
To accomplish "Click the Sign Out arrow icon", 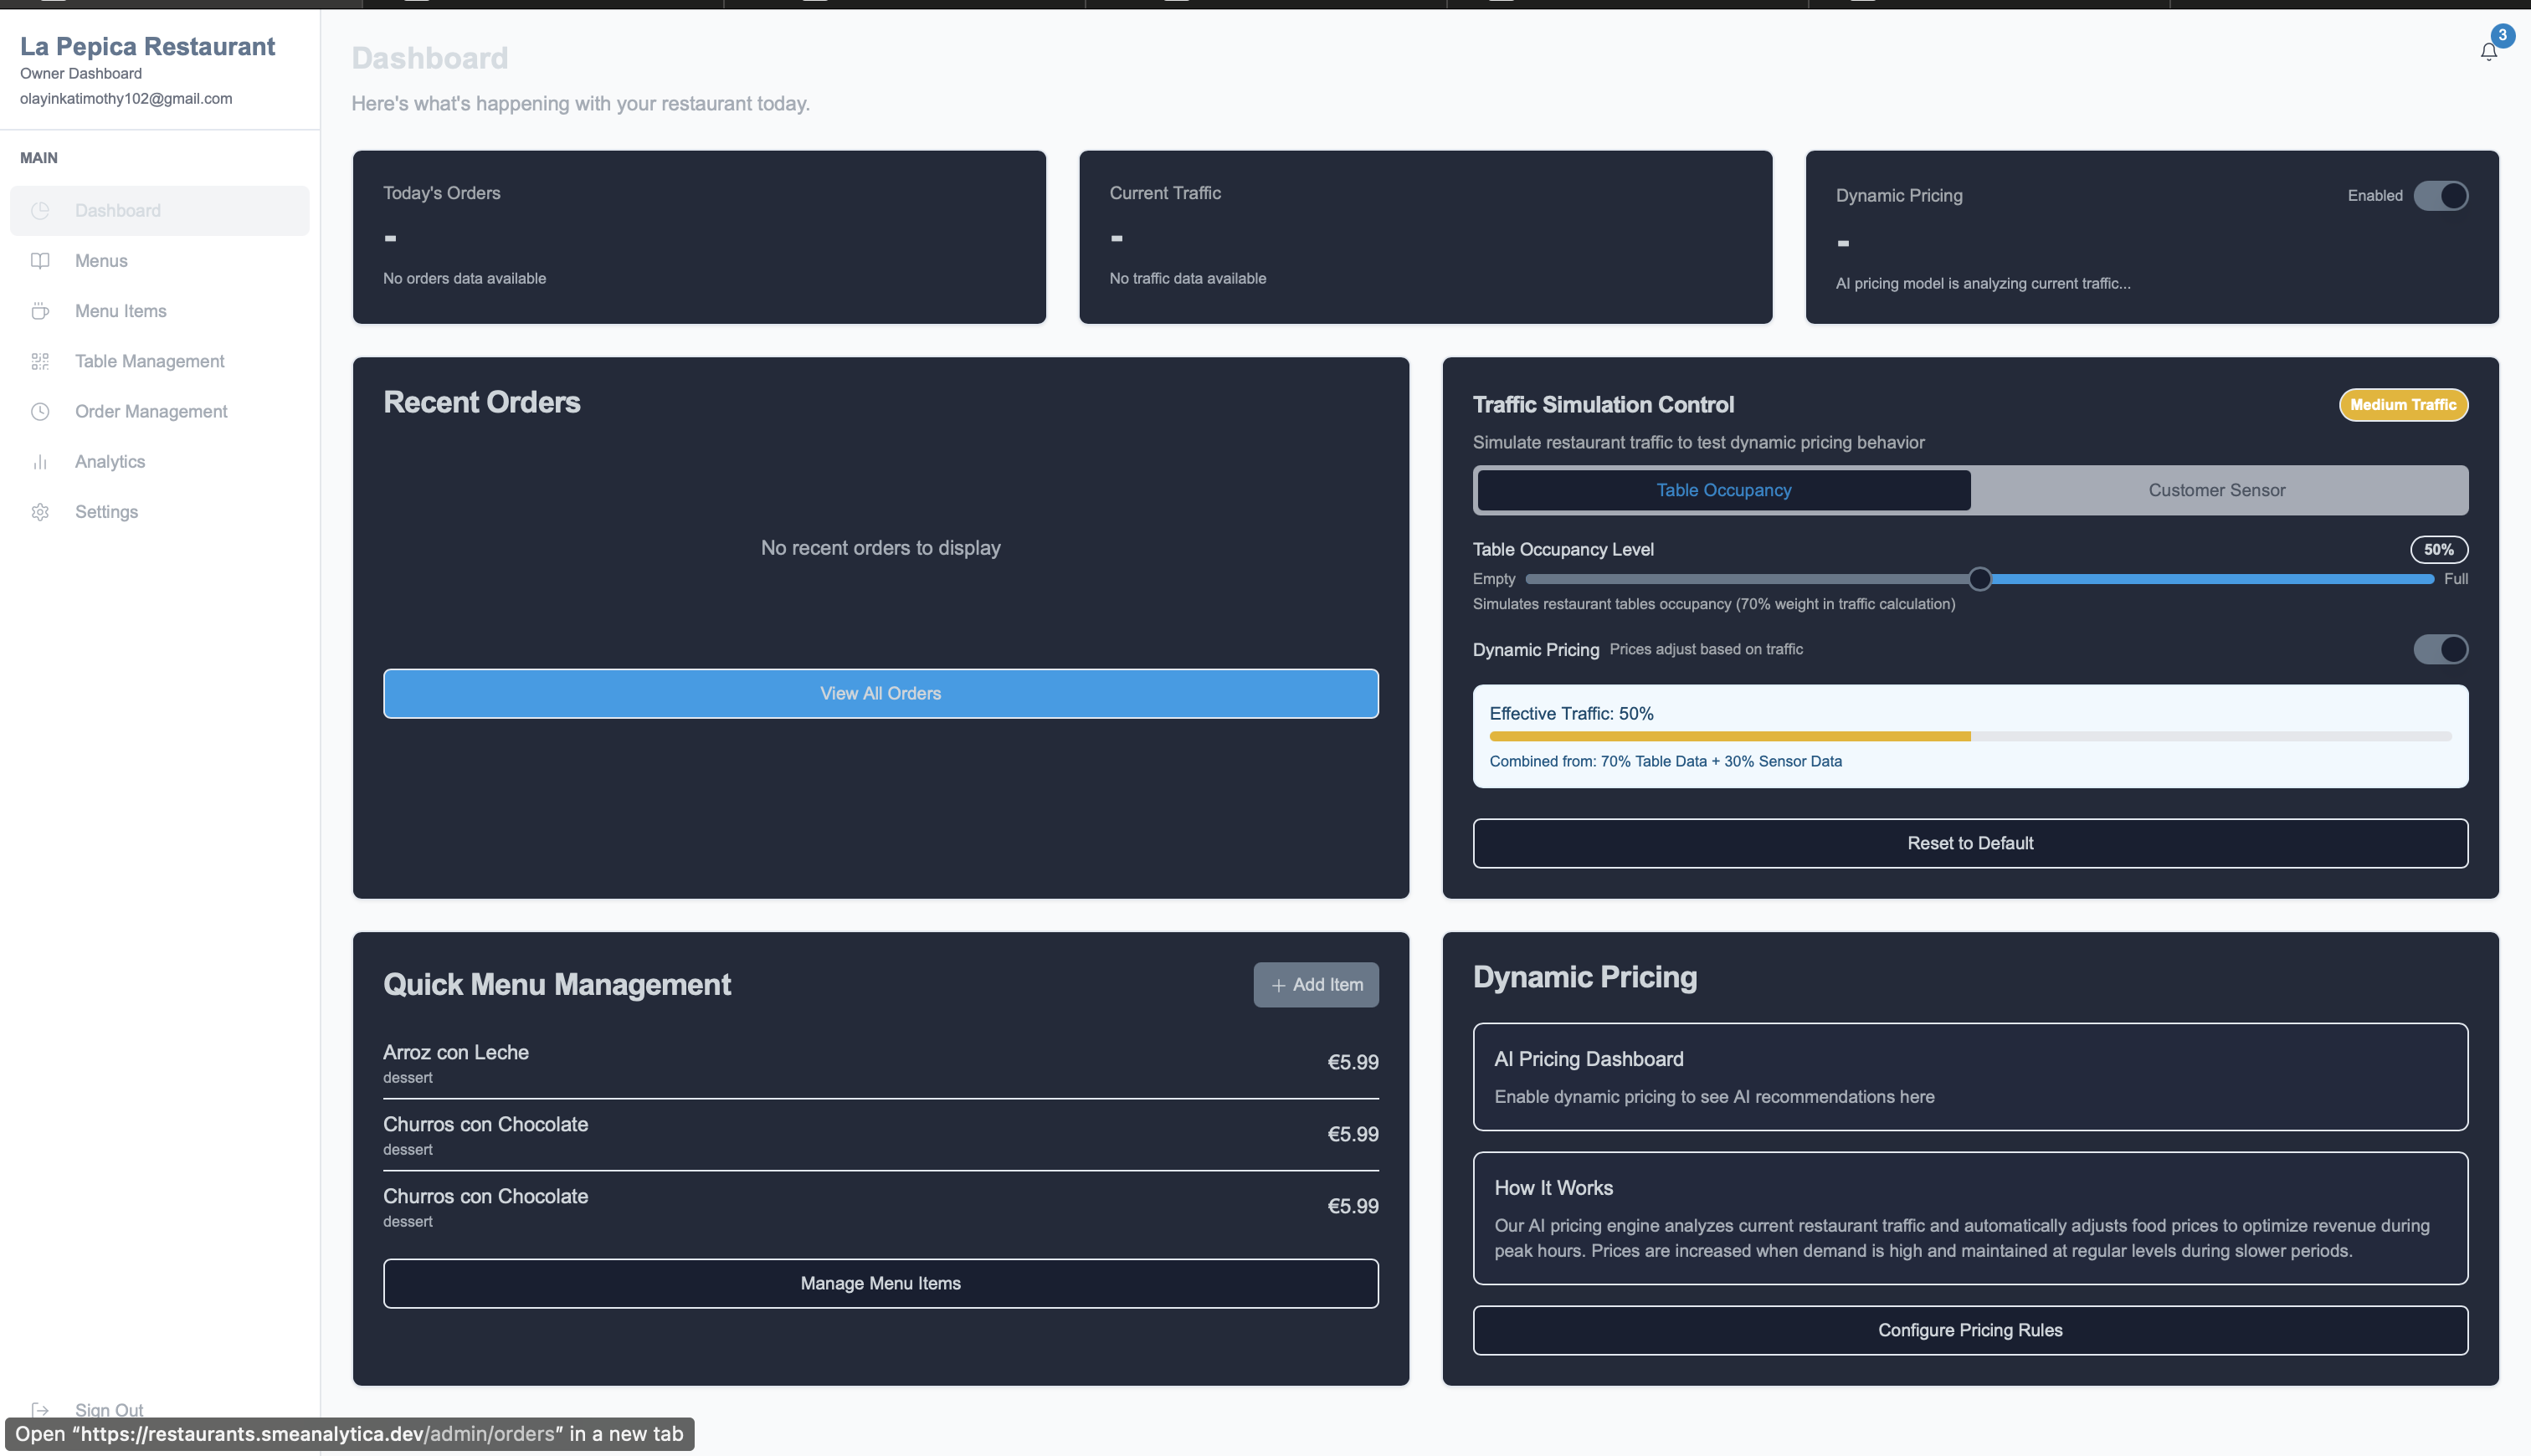I will (x=40, y=1409).
